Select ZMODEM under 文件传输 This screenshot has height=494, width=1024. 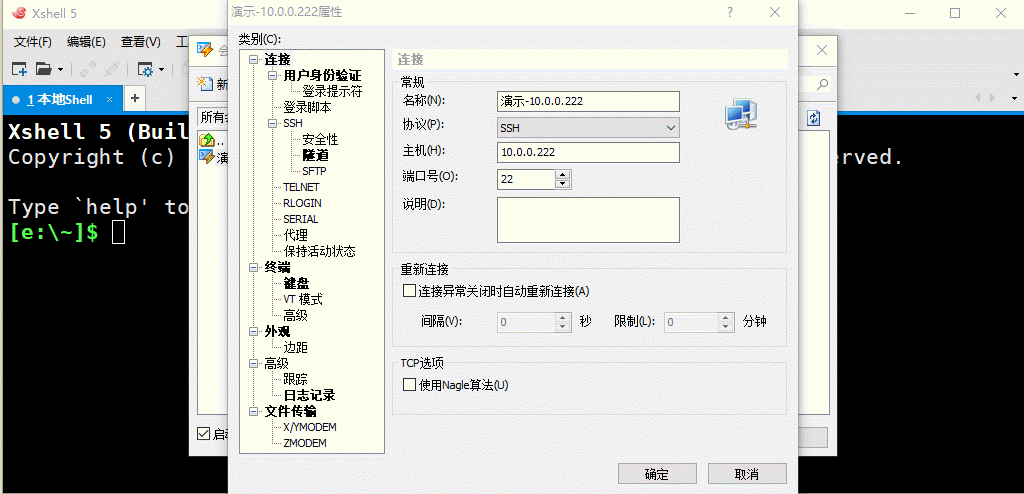pos(305,442)
